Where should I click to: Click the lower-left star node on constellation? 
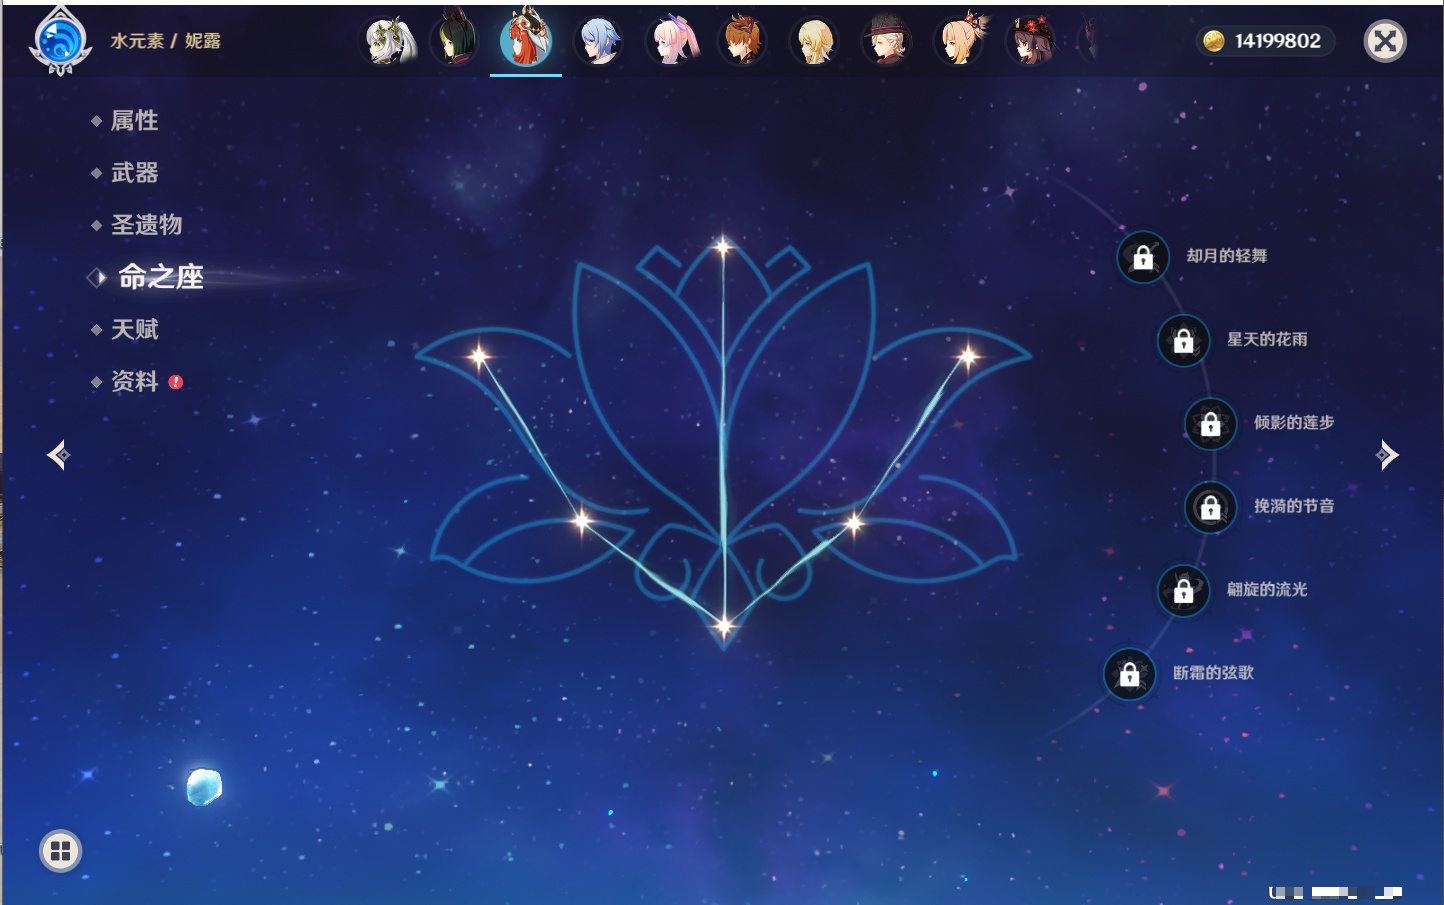pos(583,520)
